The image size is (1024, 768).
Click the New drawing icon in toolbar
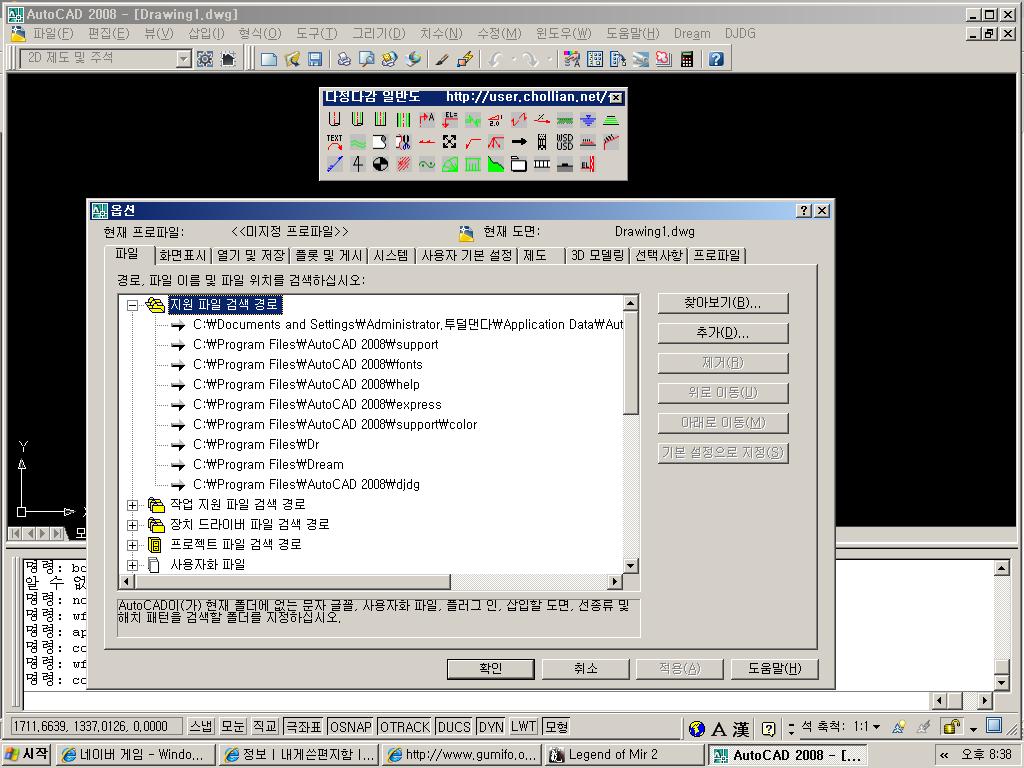point(268,59)
